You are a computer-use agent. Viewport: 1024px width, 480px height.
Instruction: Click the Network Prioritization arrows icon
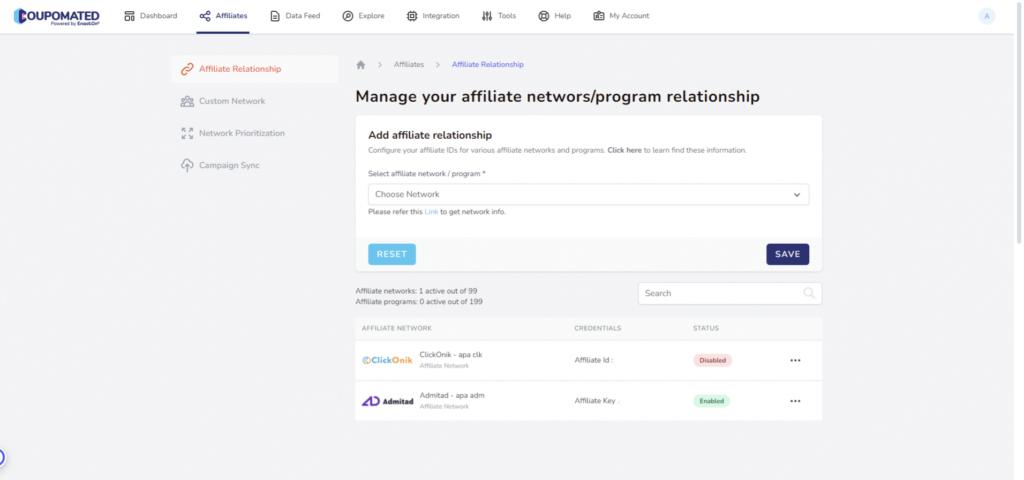[x=187, y=133]
